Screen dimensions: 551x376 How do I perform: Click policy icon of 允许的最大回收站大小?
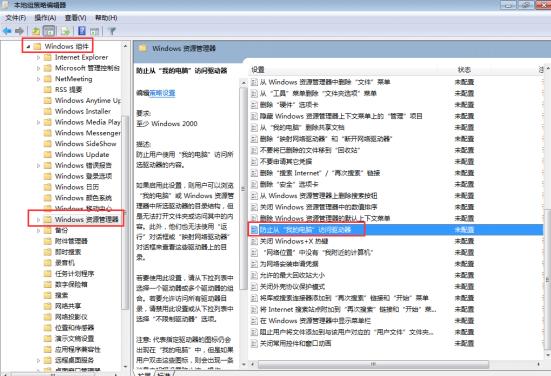pyautogui.click(x=254, y=275)
